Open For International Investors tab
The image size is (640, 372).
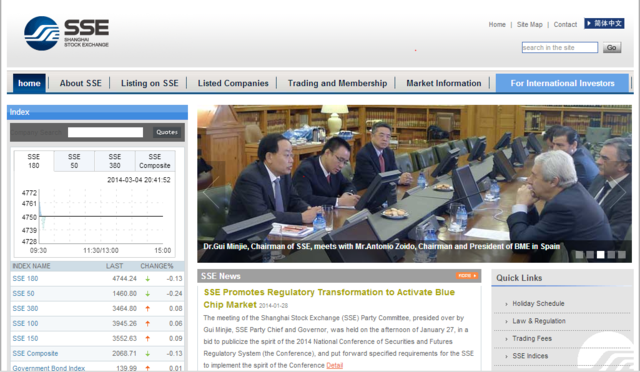pyautogui.click(x=562, y=83)
